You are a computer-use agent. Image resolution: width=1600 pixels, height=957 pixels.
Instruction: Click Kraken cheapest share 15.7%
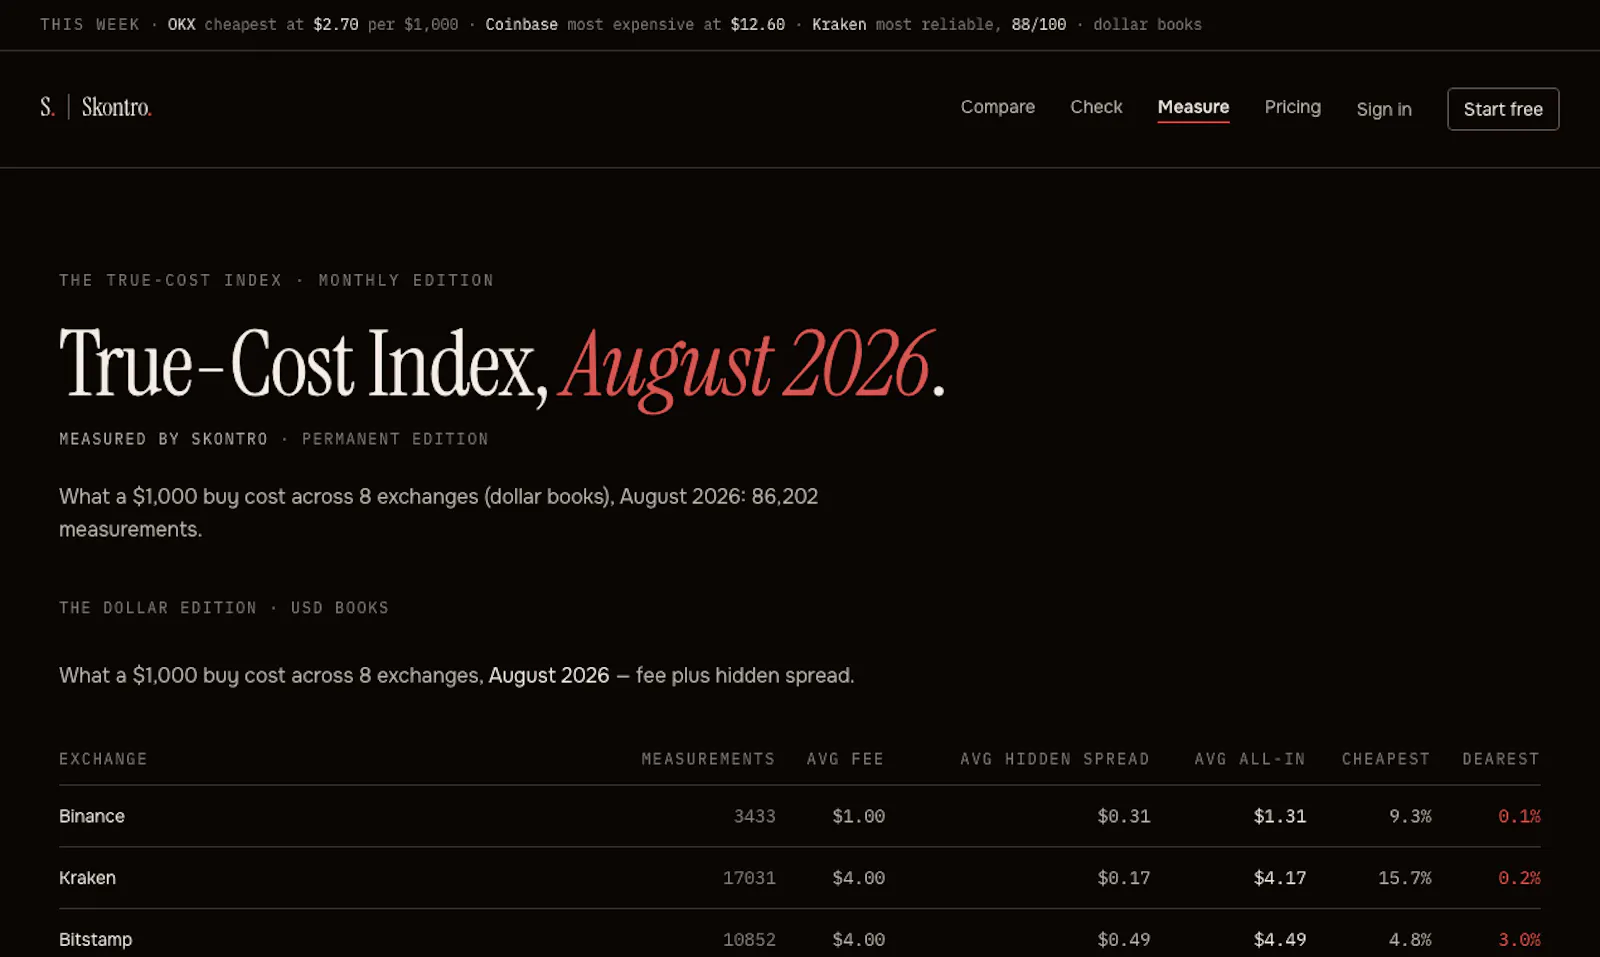pos(1405,878)
